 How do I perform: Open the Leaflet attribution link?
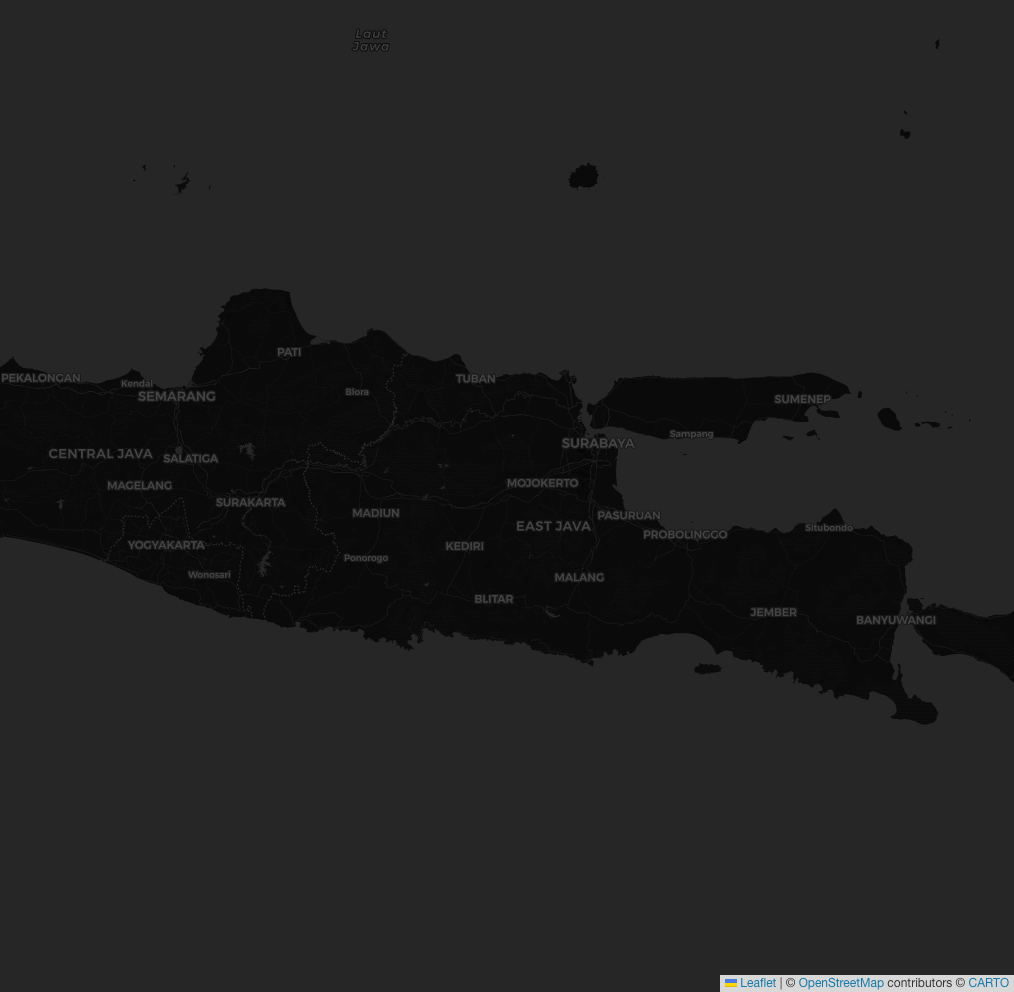pyautogui.click(x=758, y=983)
